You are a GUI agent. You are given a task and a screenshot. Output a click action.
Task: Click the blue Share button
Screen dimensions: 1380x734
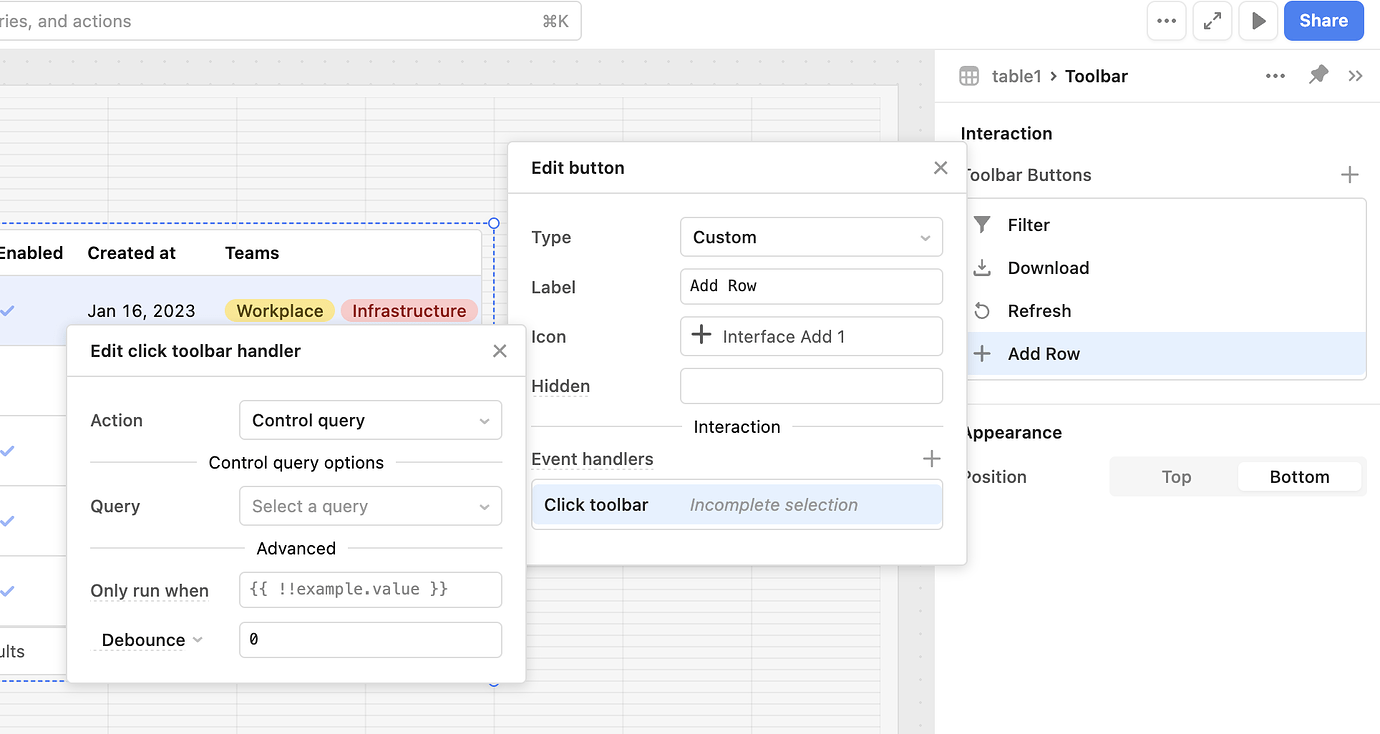pyautogui.click(x=1323, y=20)
